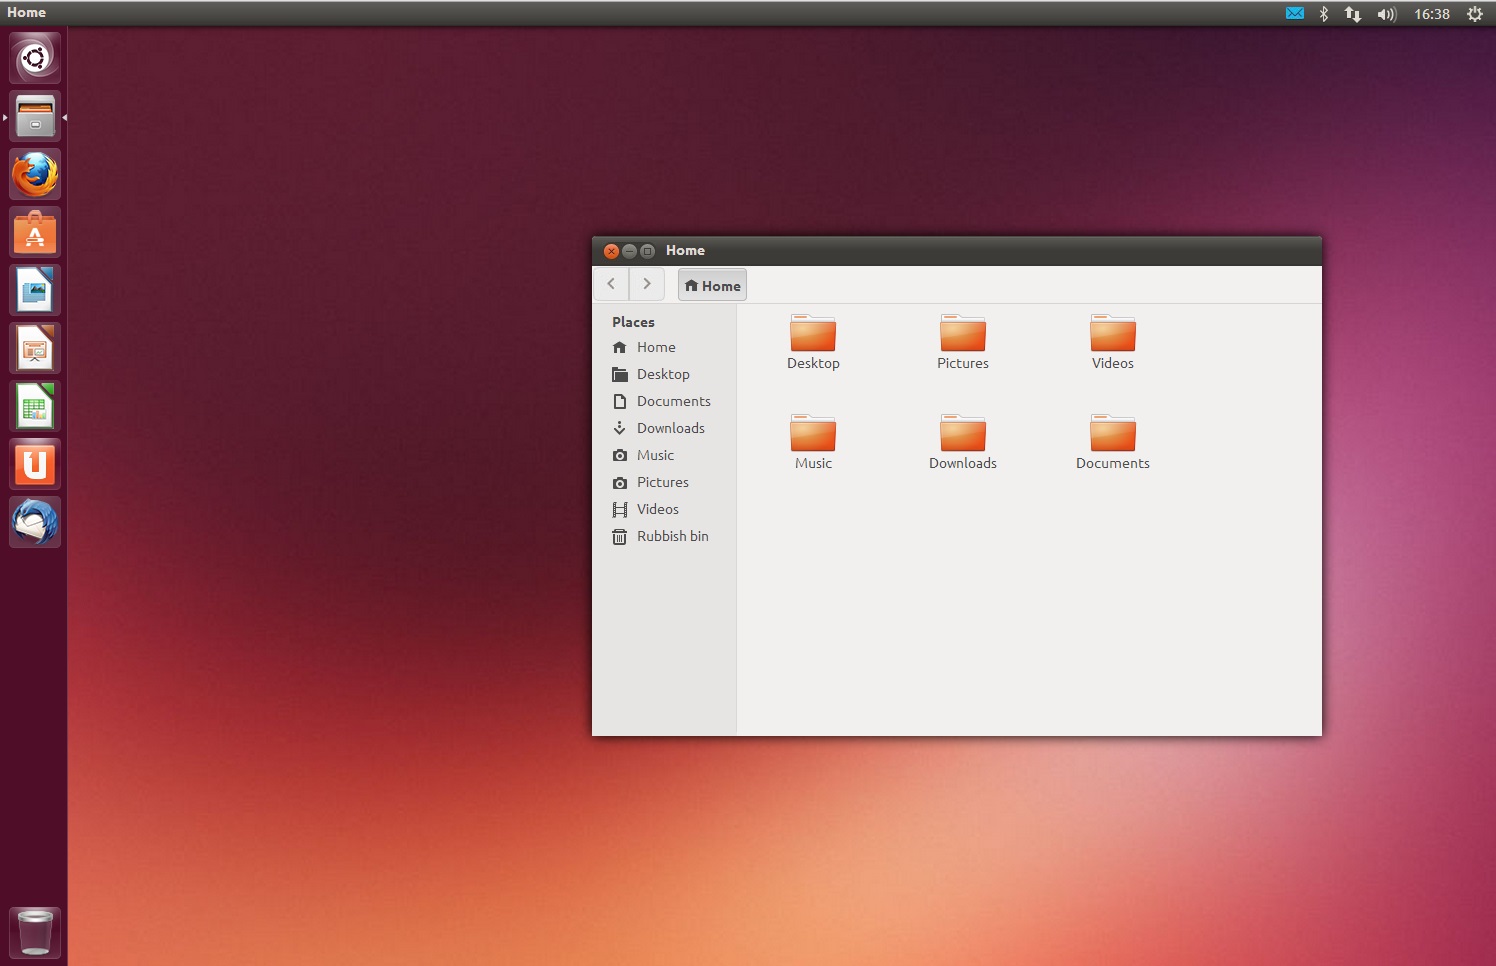Image resolution: width=1496 pixels, height=966 pixels.
Task: Open the session gear menu
Action: (x=1474, y=14)
